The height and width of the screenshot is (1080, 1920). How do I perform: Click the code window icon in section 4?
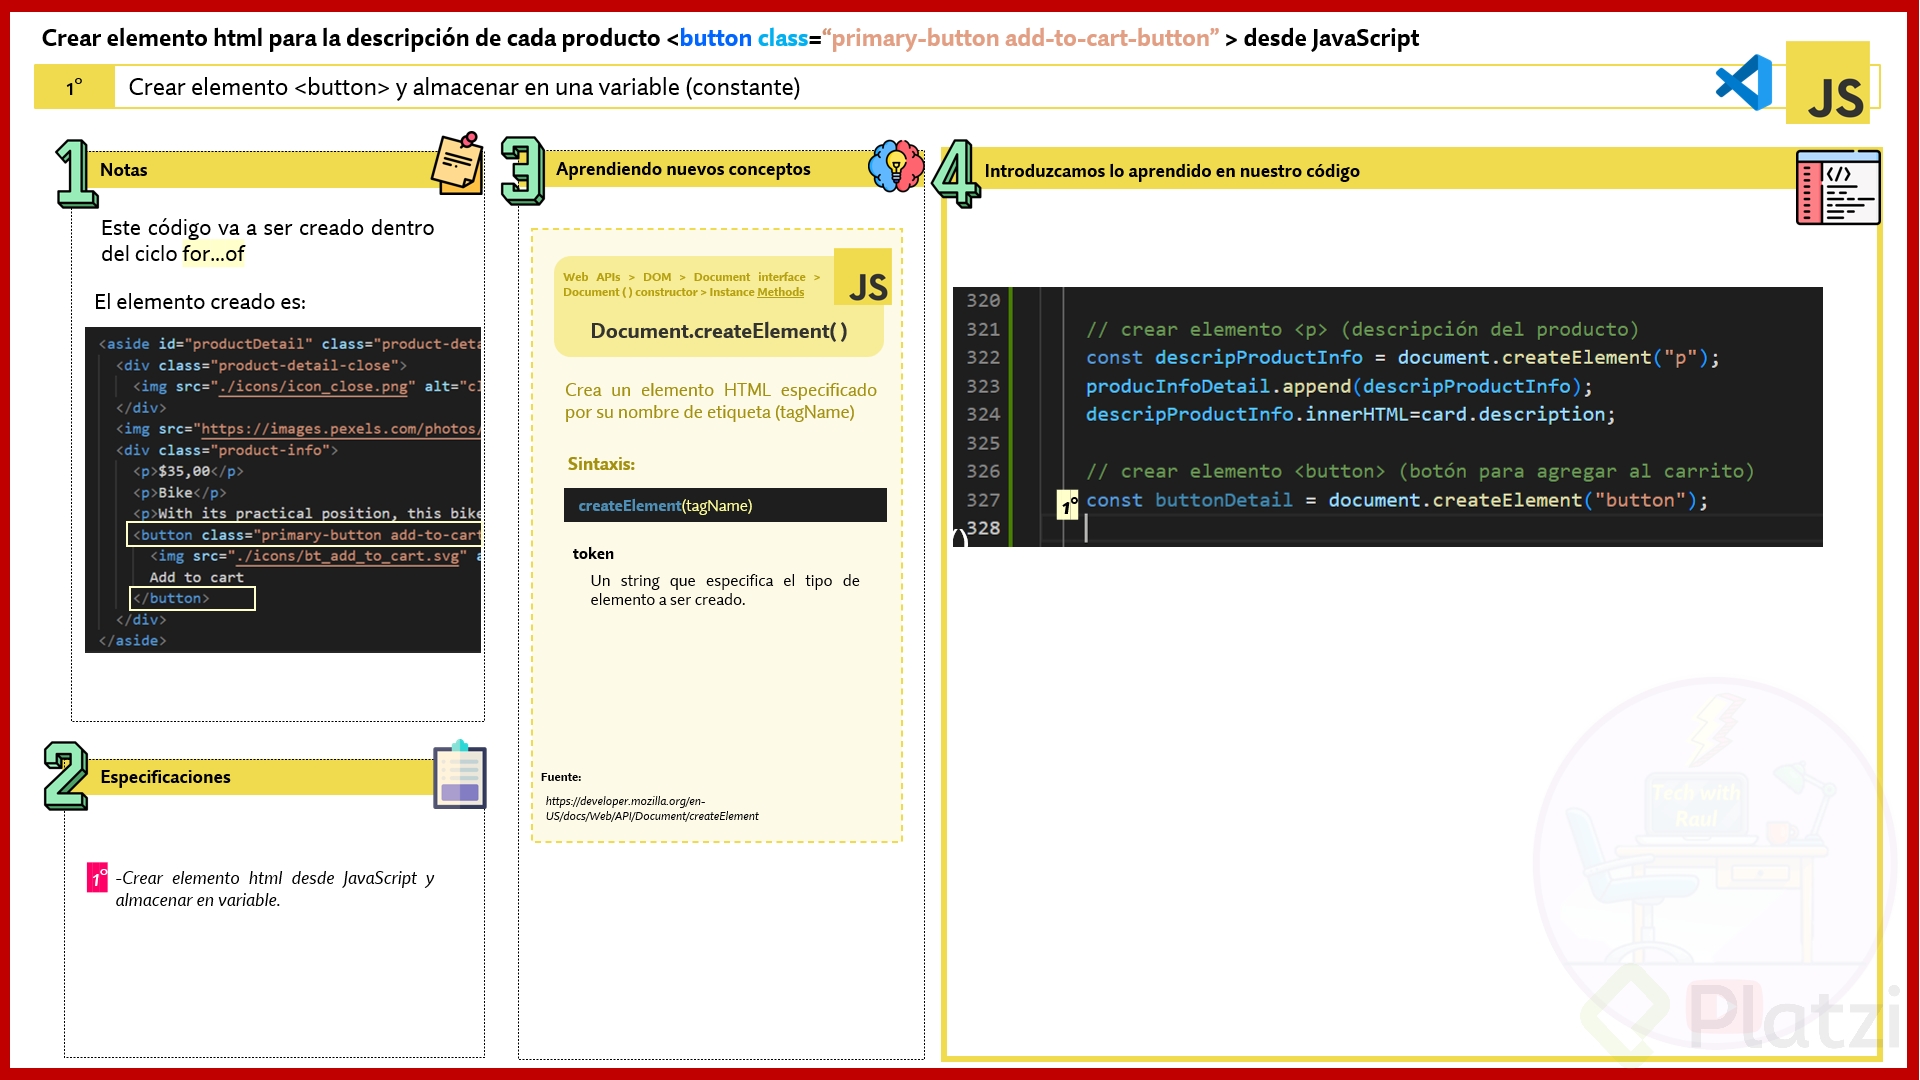1838,187
